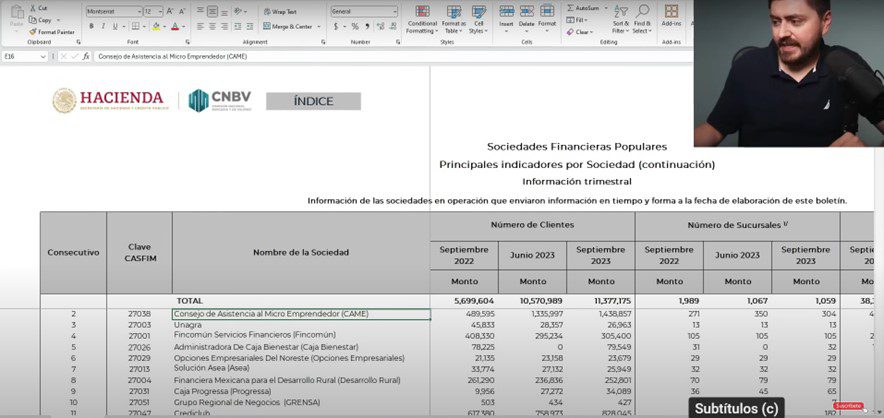Open the font size dropdown
This screenshot has width=884, height=418.
[160, 11]
